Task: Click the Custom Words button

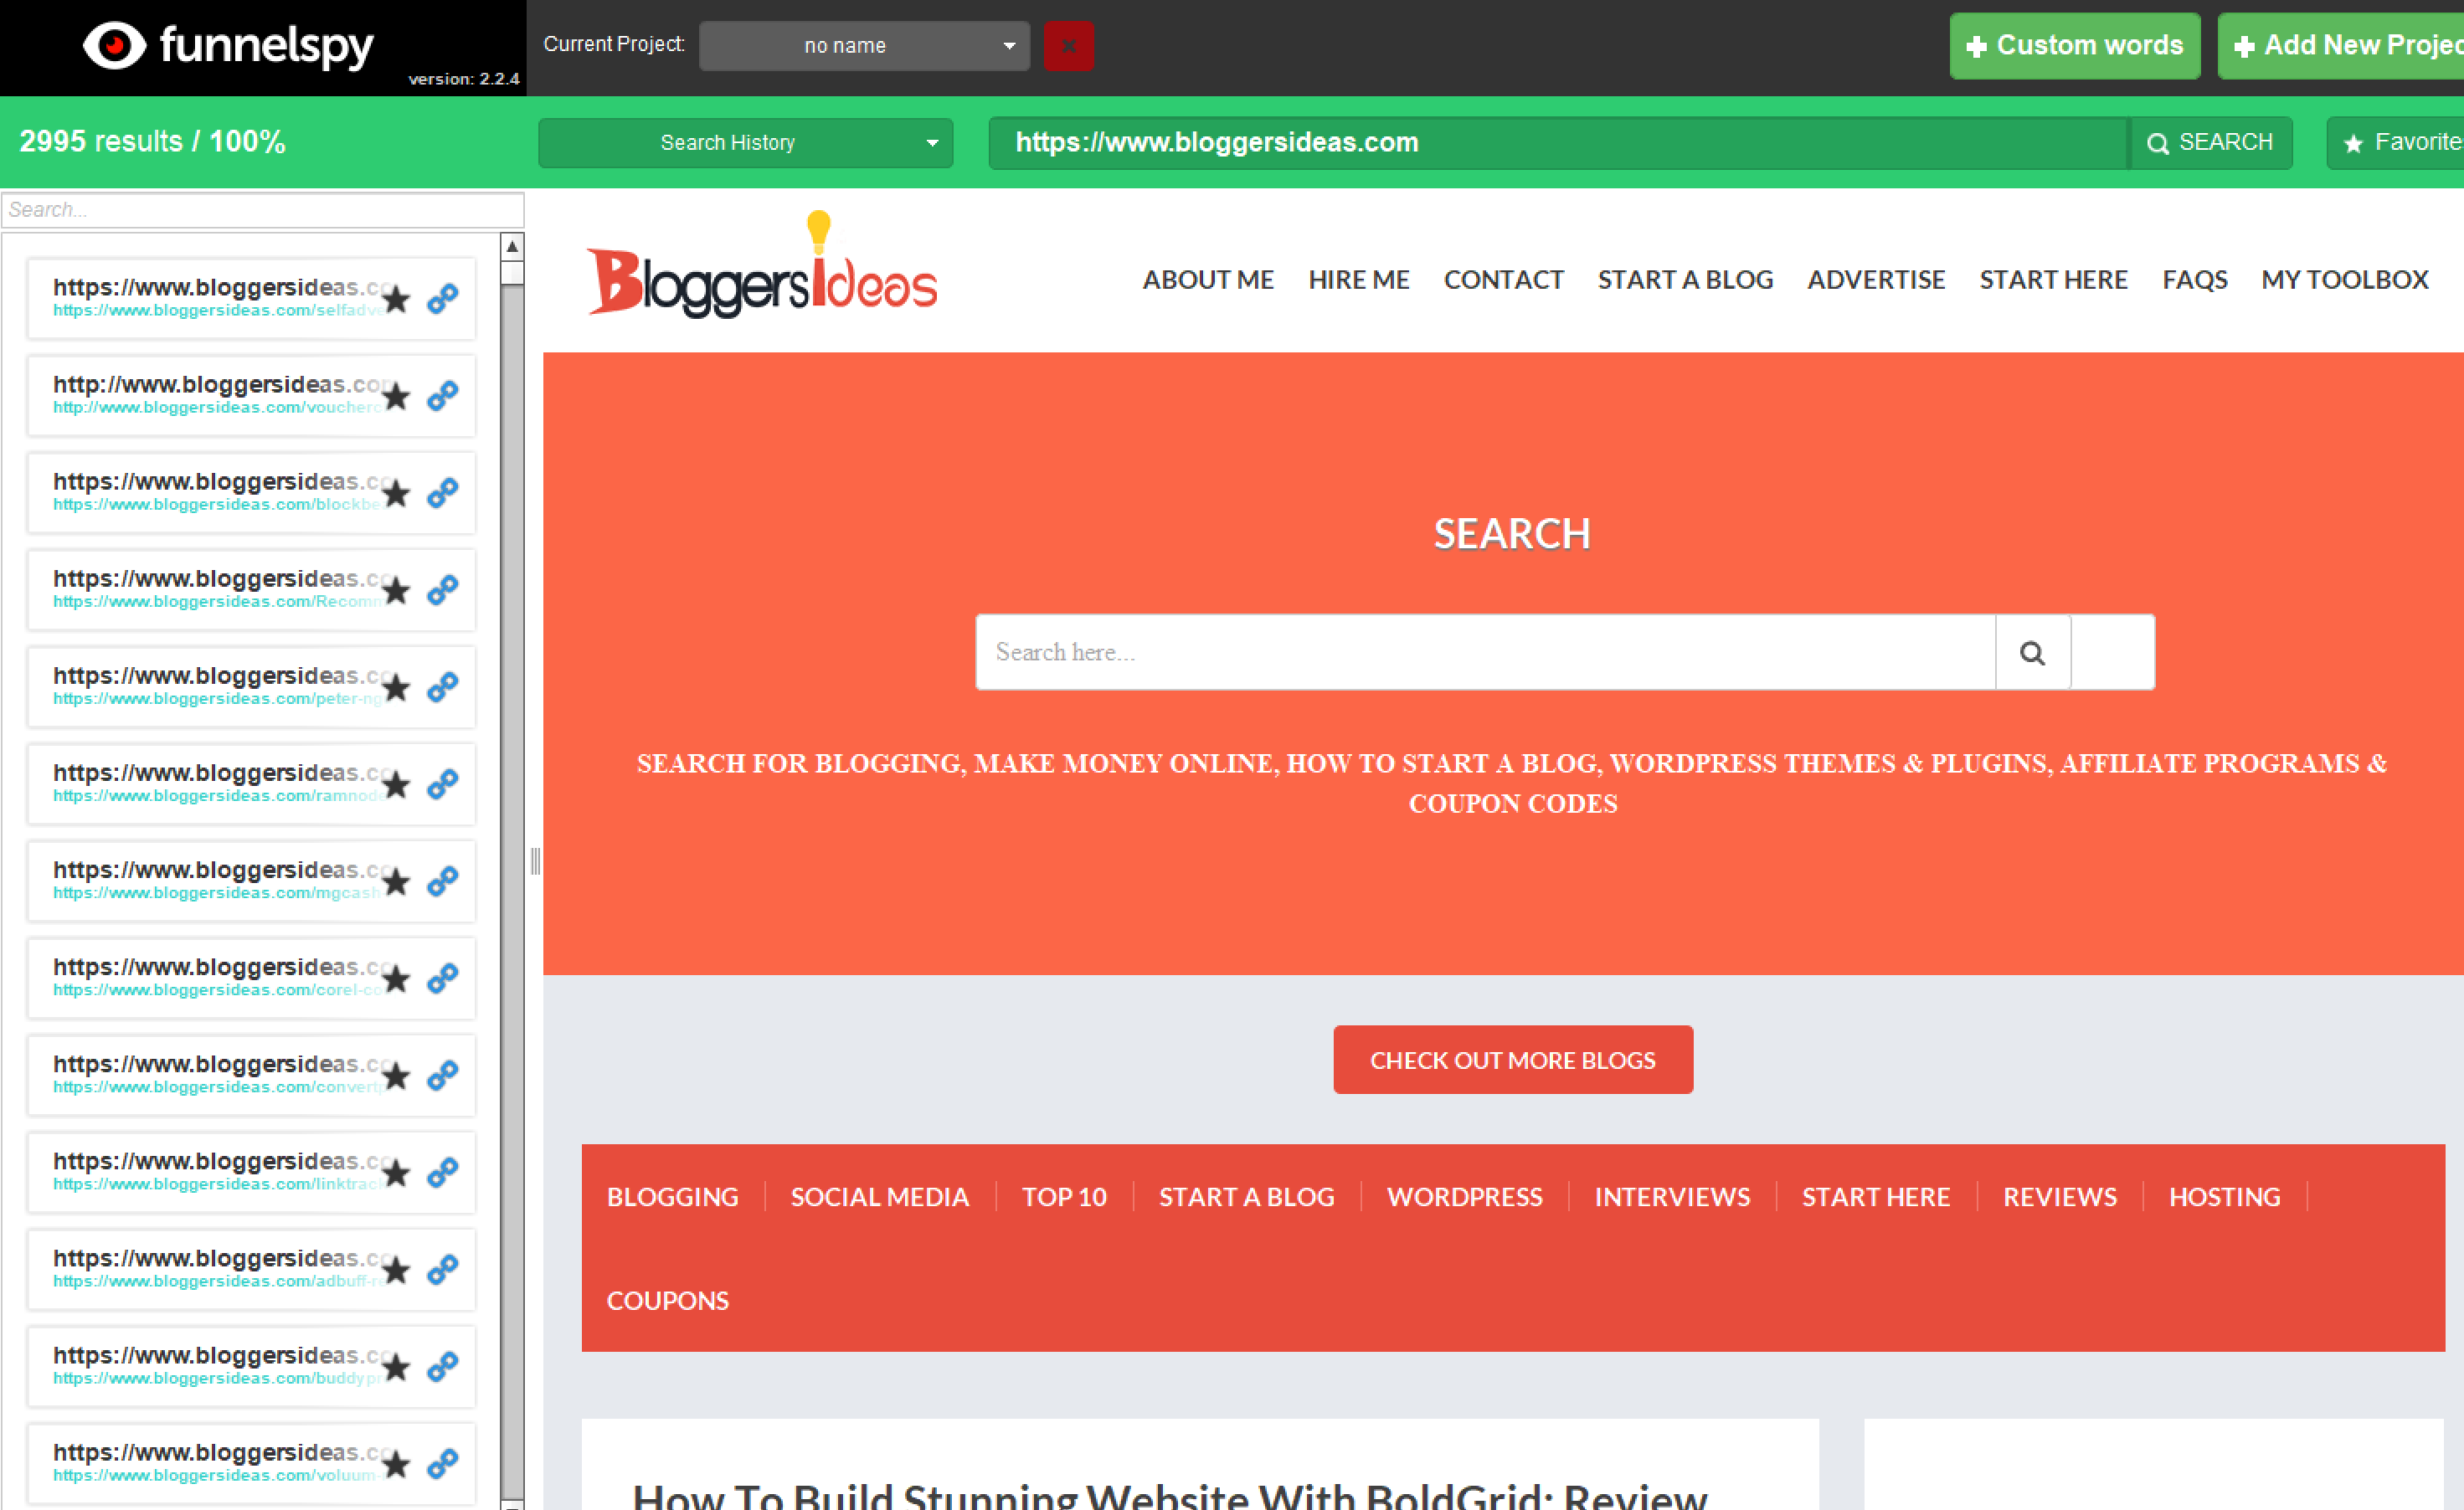Action: (x=2077, y=44)
